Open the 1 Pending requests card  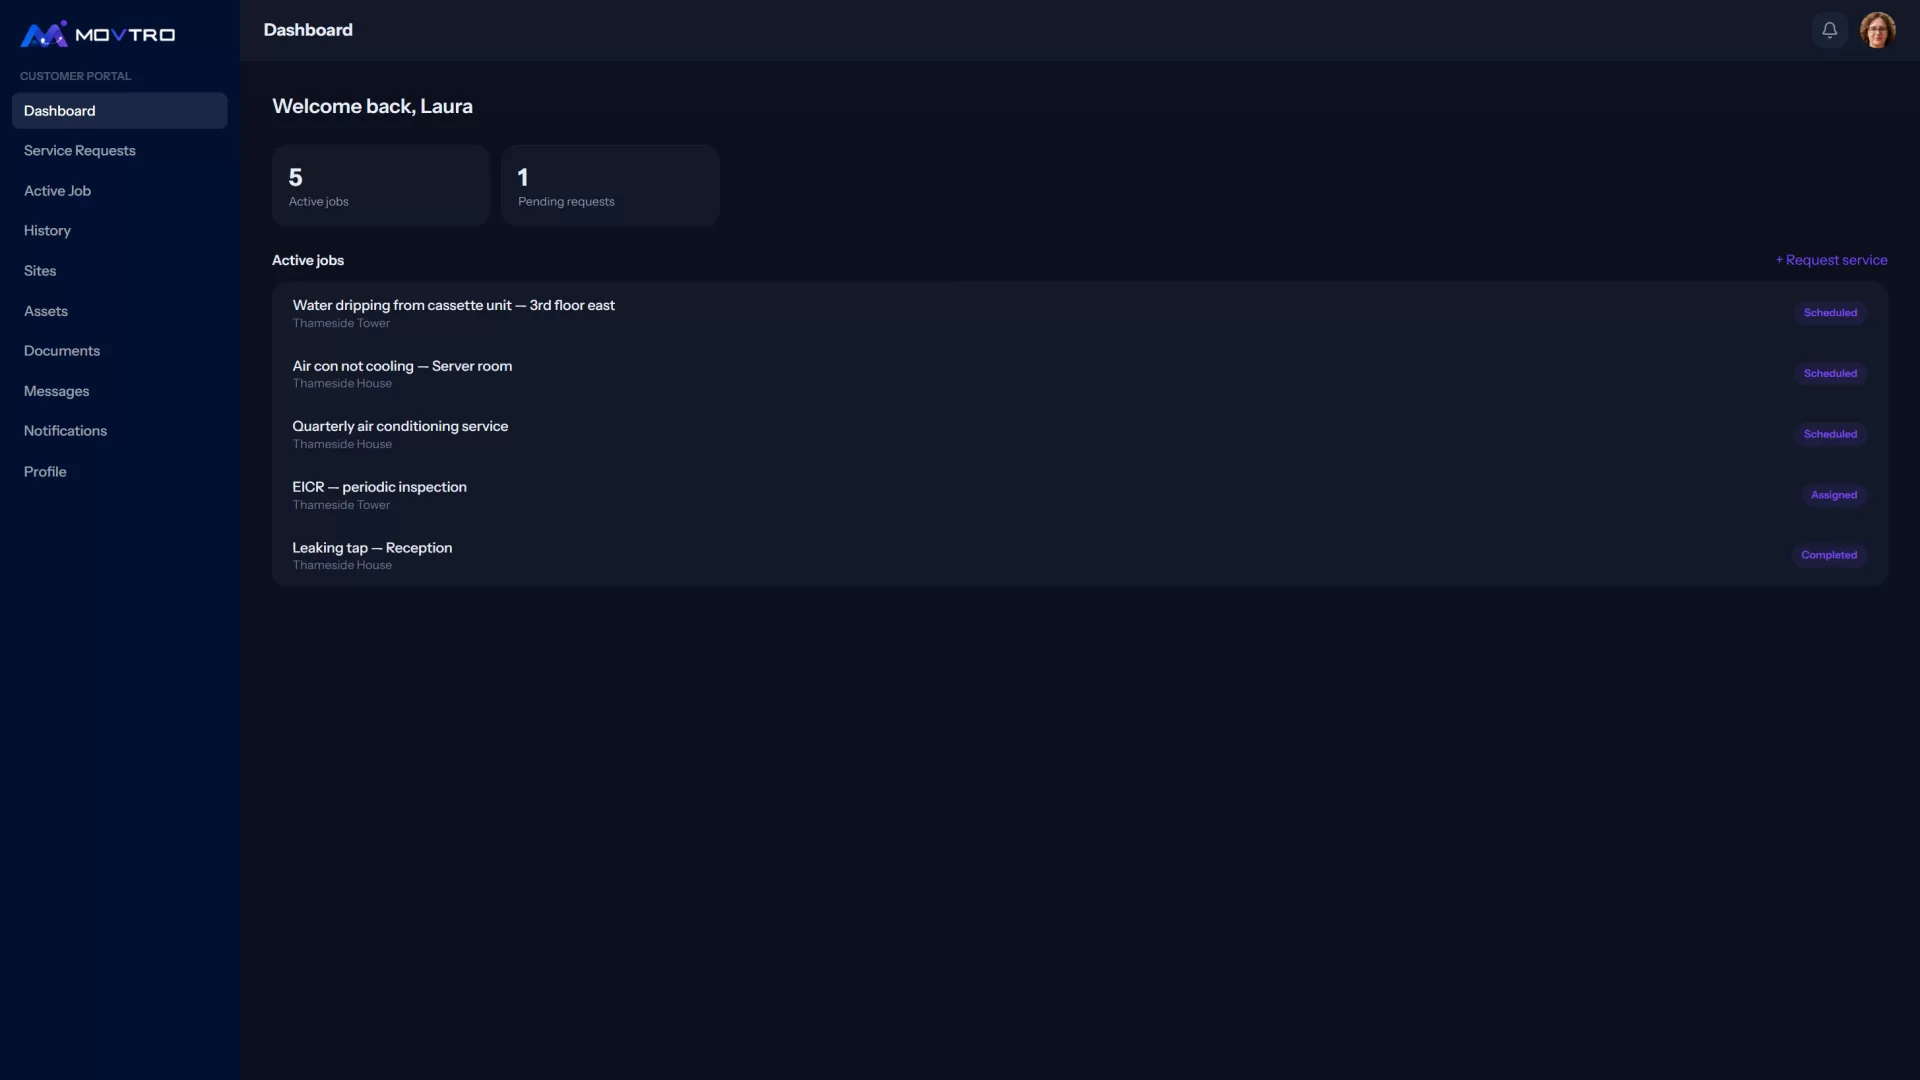pos(610,186)
